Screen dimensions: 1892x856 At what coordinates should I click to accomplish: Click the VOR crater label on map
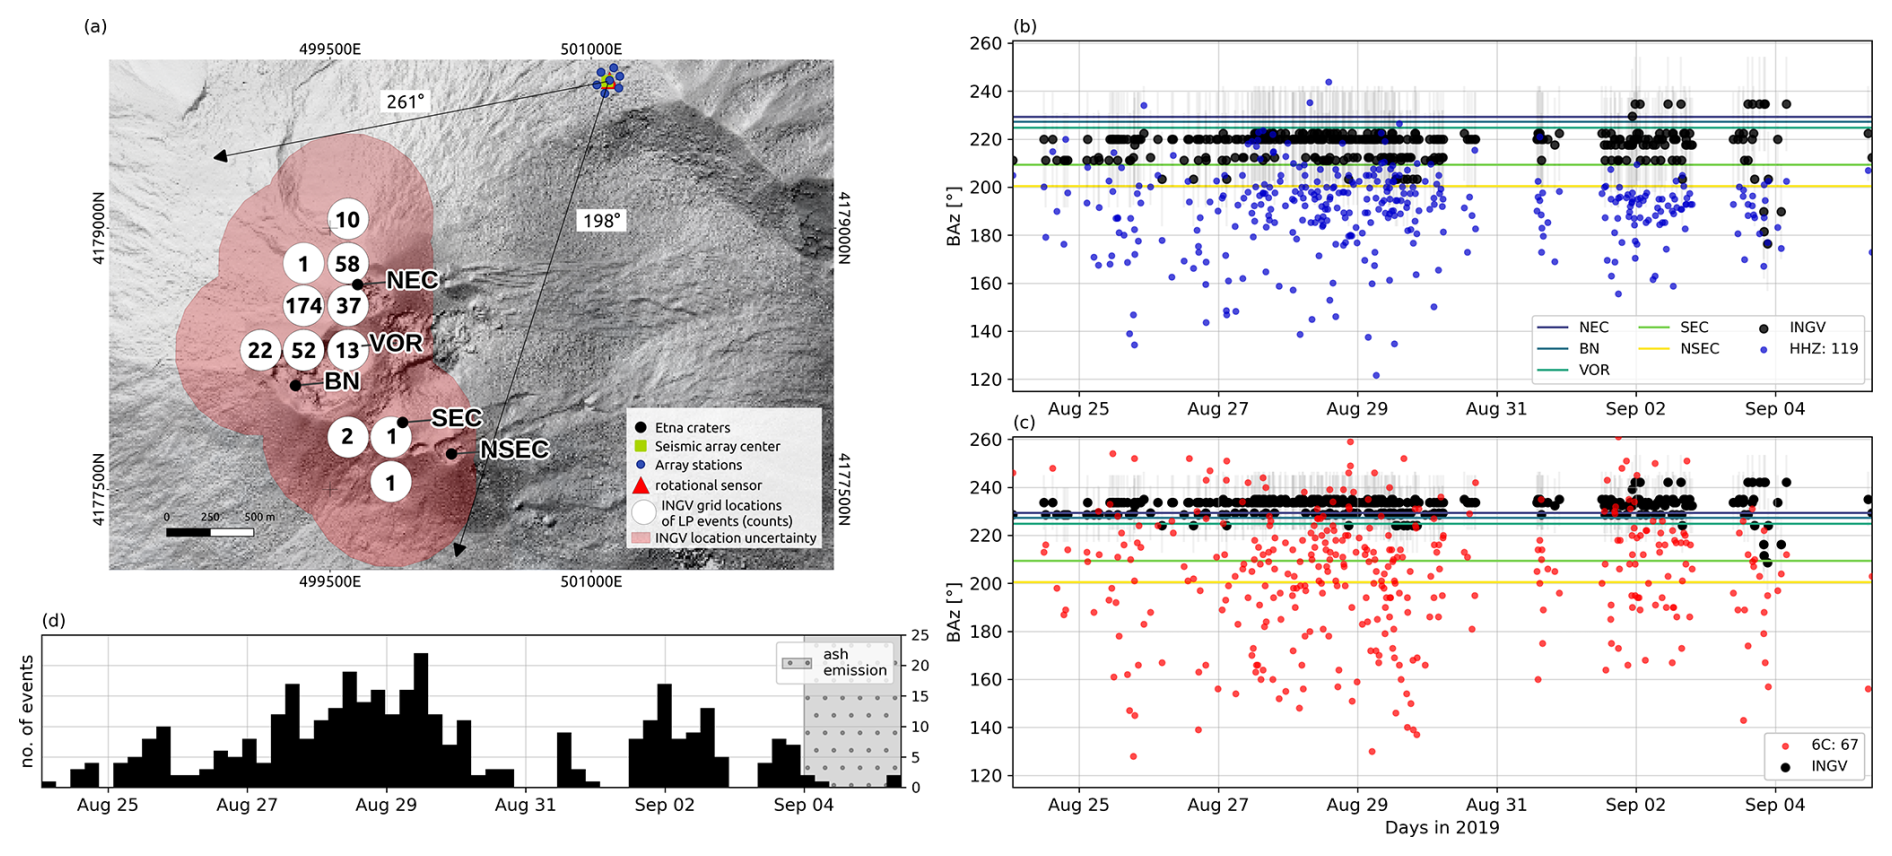coord(396,344)
